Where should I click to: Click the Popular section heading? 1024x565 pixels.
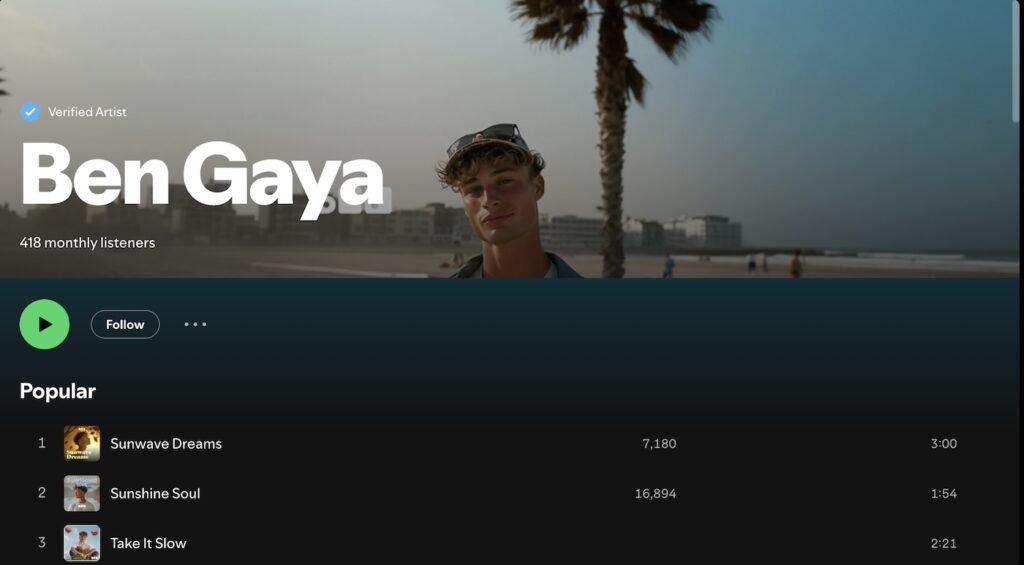(x=57, y=391)
